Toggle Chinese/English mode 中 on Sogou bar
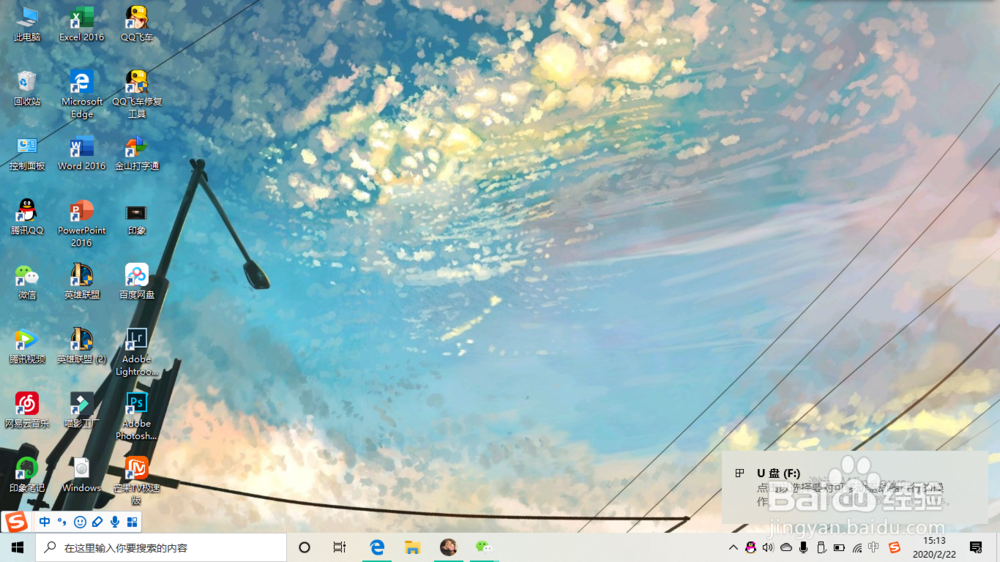The width and height of the screenshot is (1000, 562). [45, 522]
